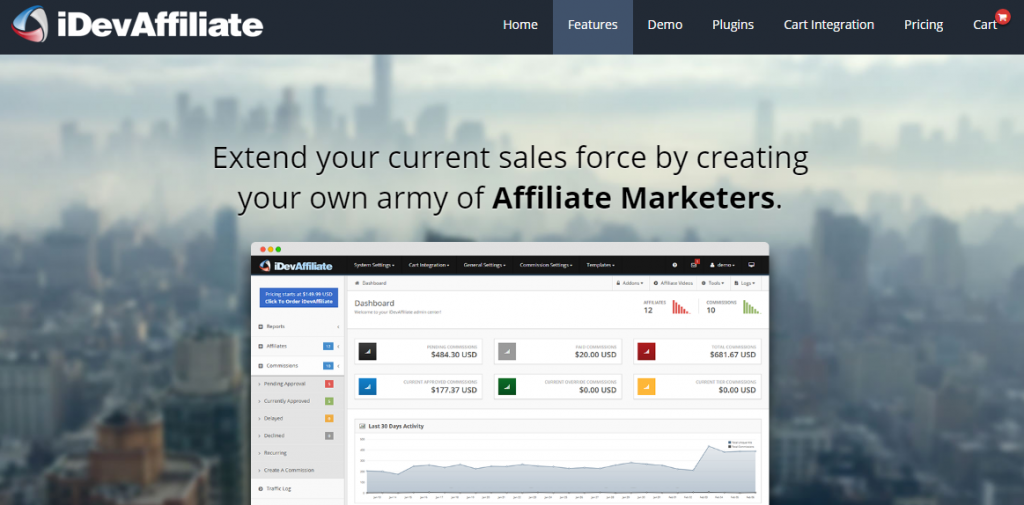This screenshot has width=1024, height=505.
Task: Click the iDevAffiliate logo in the site header
Action: [137, 25]
